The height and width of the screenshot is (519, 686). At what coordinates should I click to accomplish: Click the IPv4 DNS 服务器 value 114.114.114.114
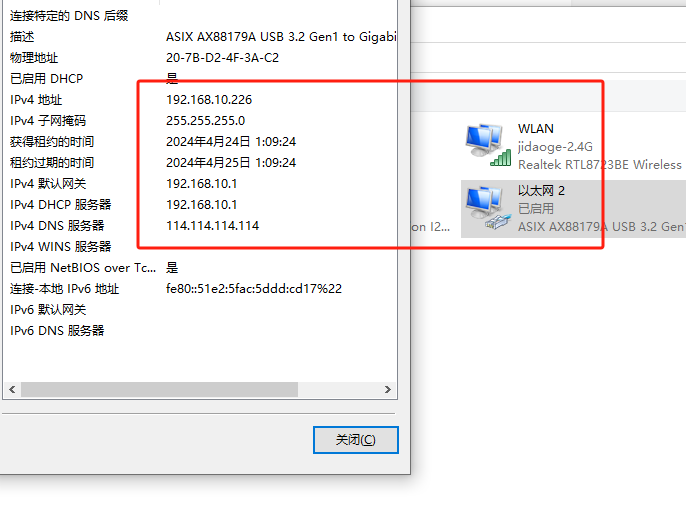(x=213, y=226)
